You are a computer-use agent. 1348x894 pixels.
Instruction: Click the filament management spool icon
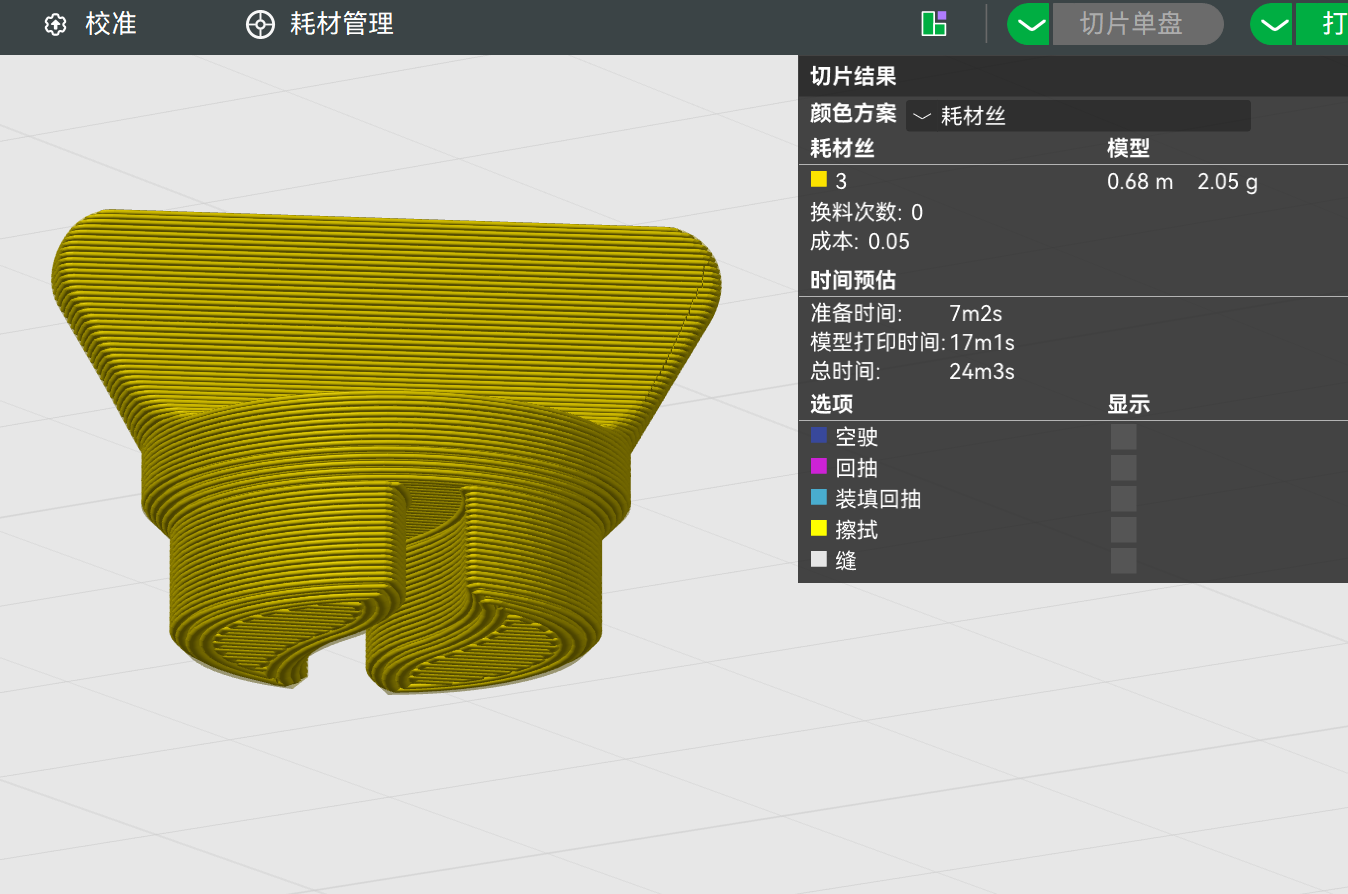click(x=260, y=25)
